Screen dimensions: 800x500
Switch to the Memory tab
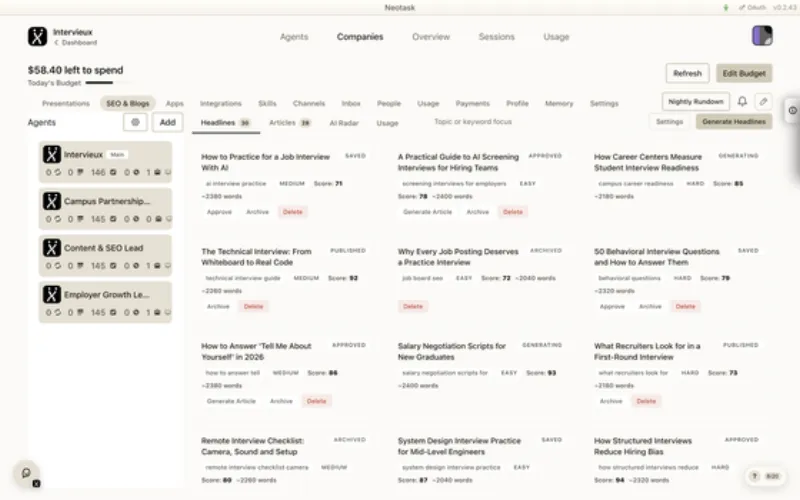[559, 104]
